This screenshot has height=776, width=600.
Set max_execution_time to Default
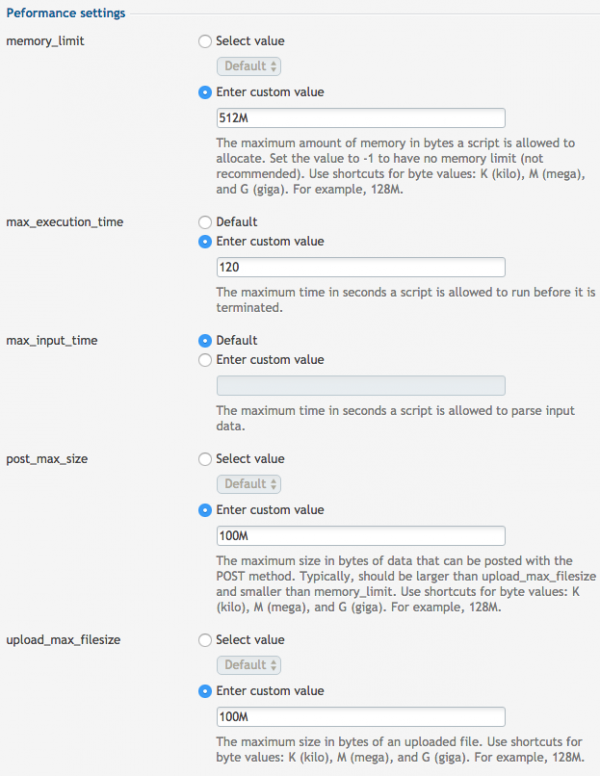click(205, 222)
